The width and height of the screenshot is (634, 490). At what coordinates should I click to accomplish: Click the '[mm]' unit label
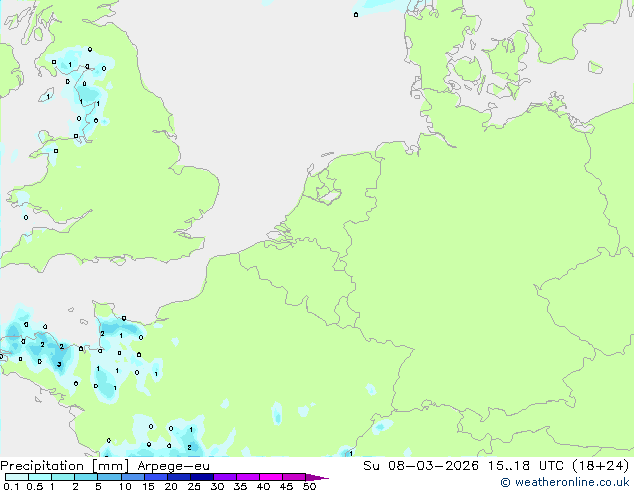[110, 466]
